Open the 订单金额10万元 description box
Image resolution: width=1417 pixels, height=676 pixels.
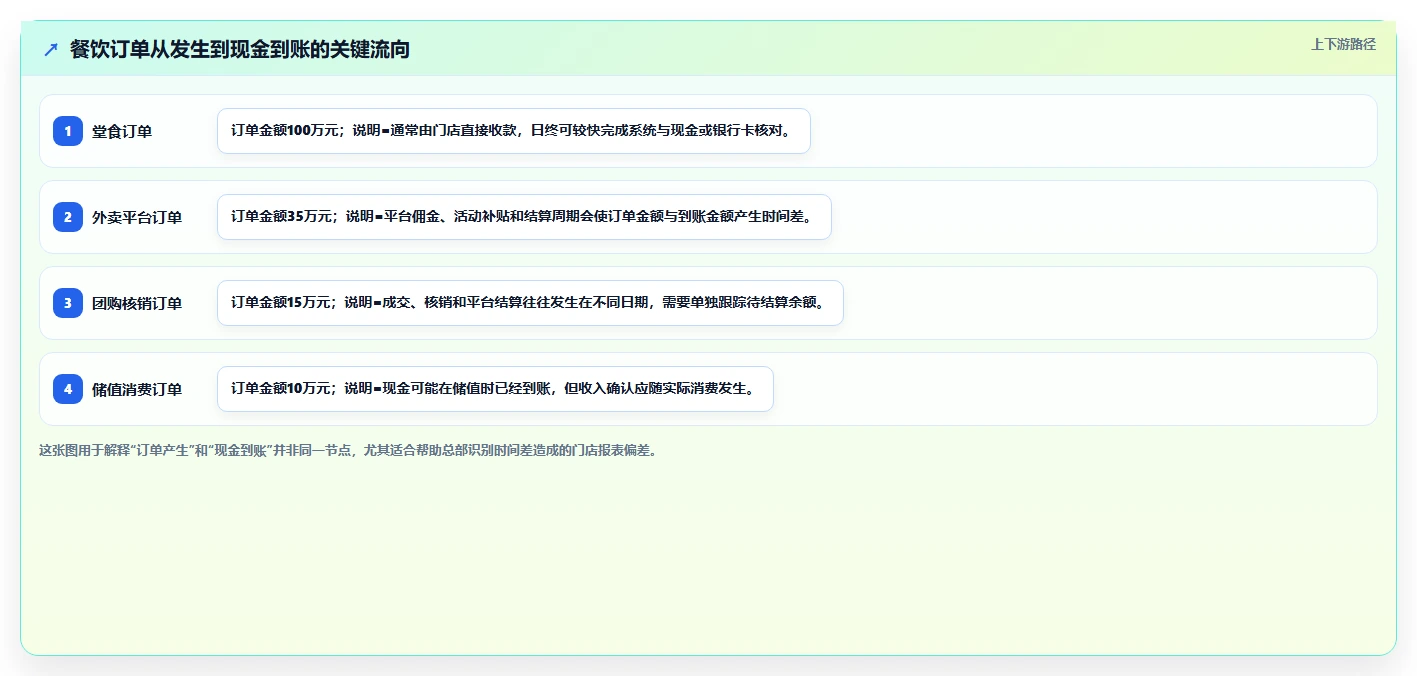coord(495,389)
